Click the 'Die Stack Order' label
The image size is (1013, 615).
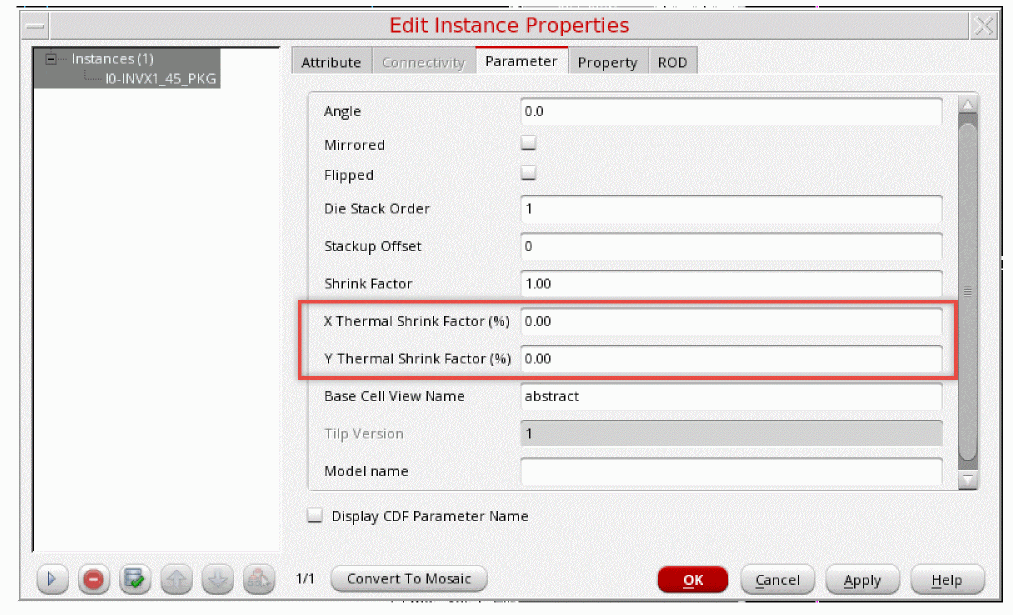(x=377, y=209)
